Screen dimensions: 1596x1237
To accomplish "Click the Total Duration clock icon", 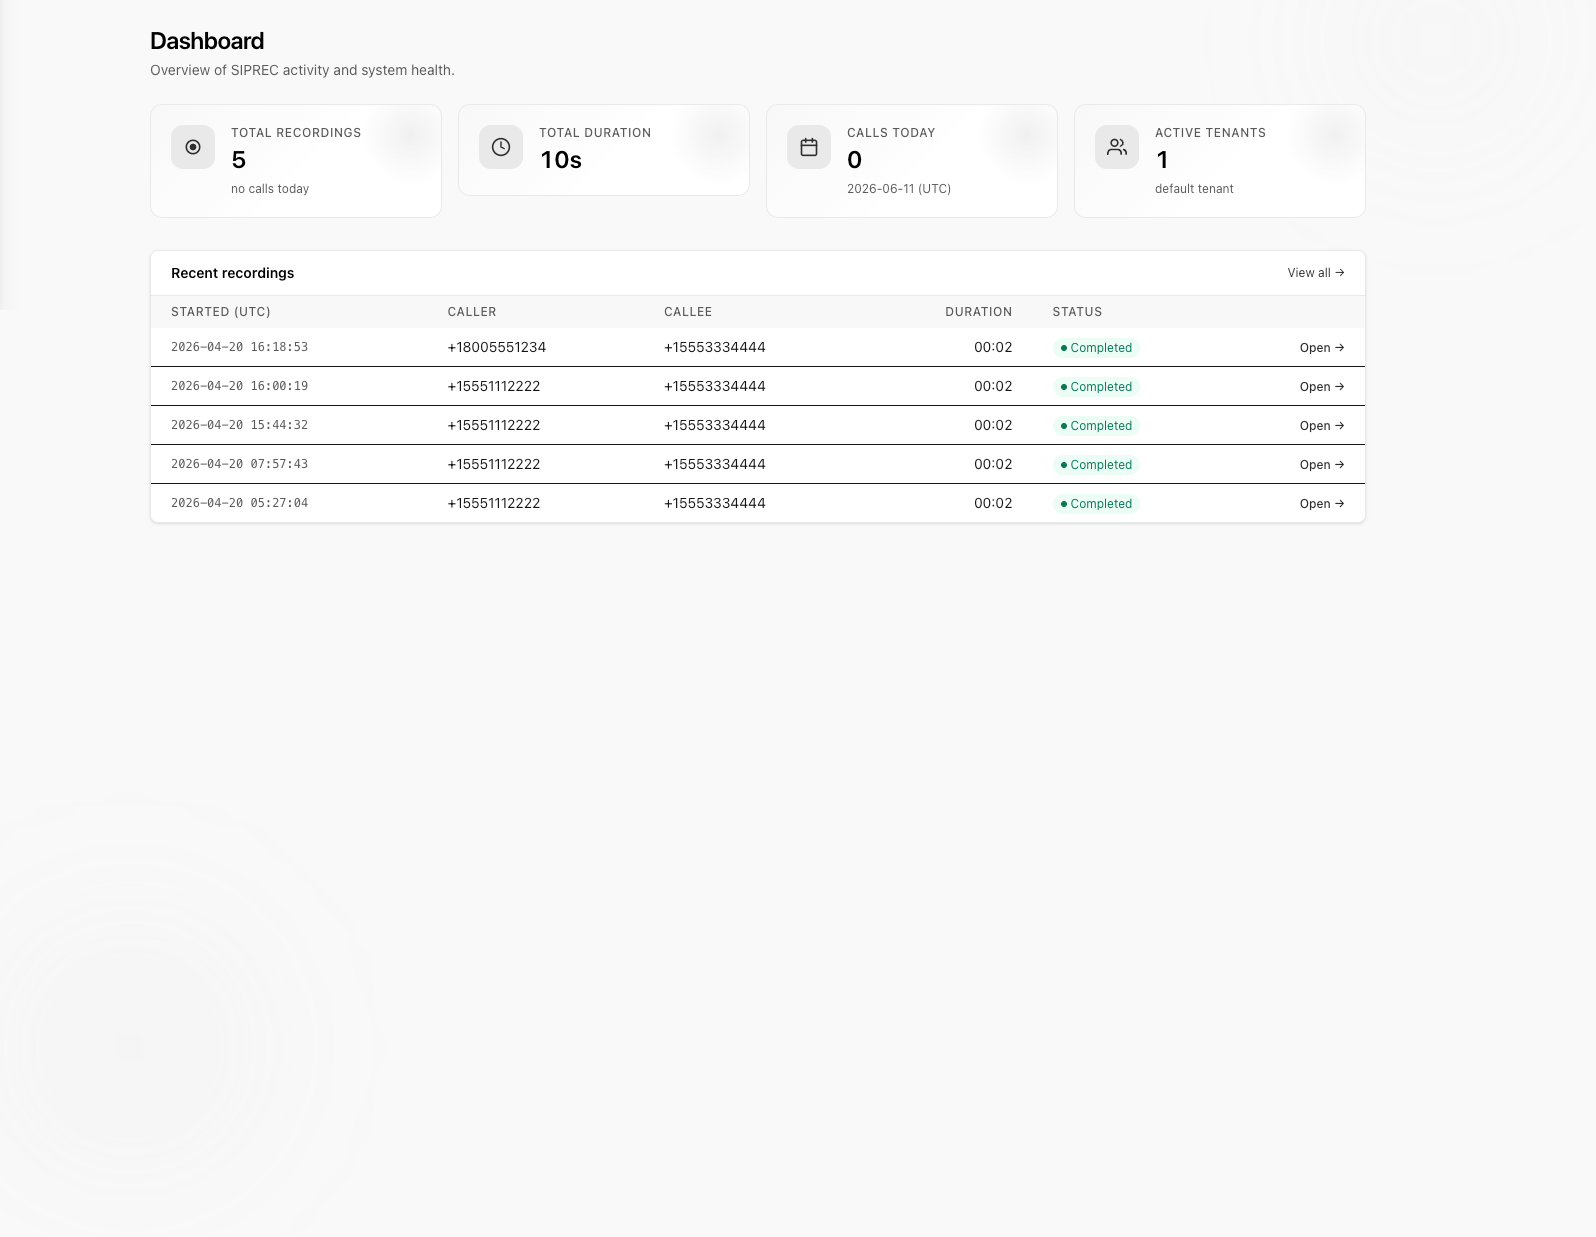I will click(501, 147).
